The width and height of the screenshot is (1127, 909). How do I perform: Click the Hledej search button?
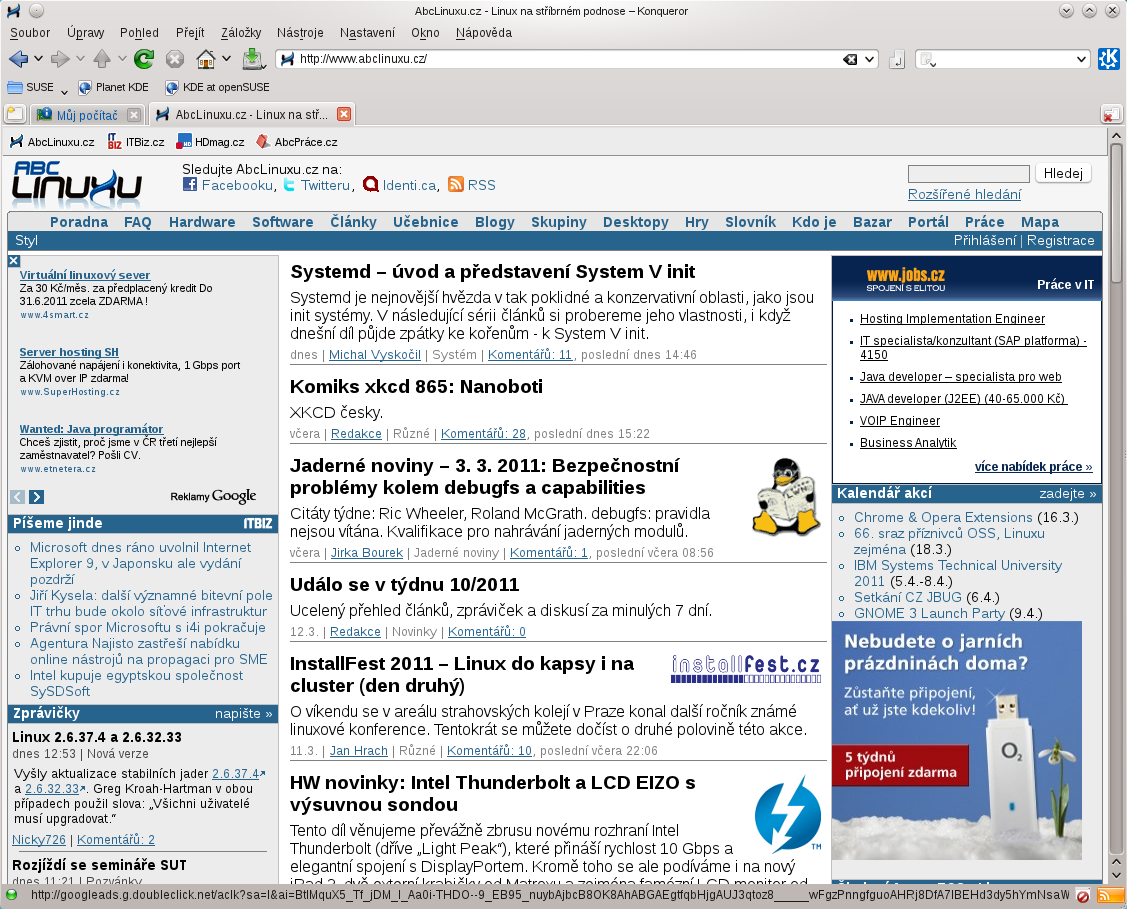(x=1063, y=173)
